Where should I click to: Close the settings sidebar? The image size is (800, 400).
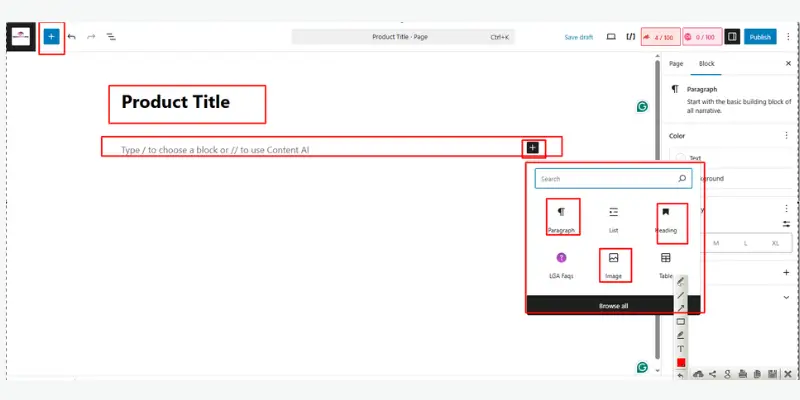[788, 64]
